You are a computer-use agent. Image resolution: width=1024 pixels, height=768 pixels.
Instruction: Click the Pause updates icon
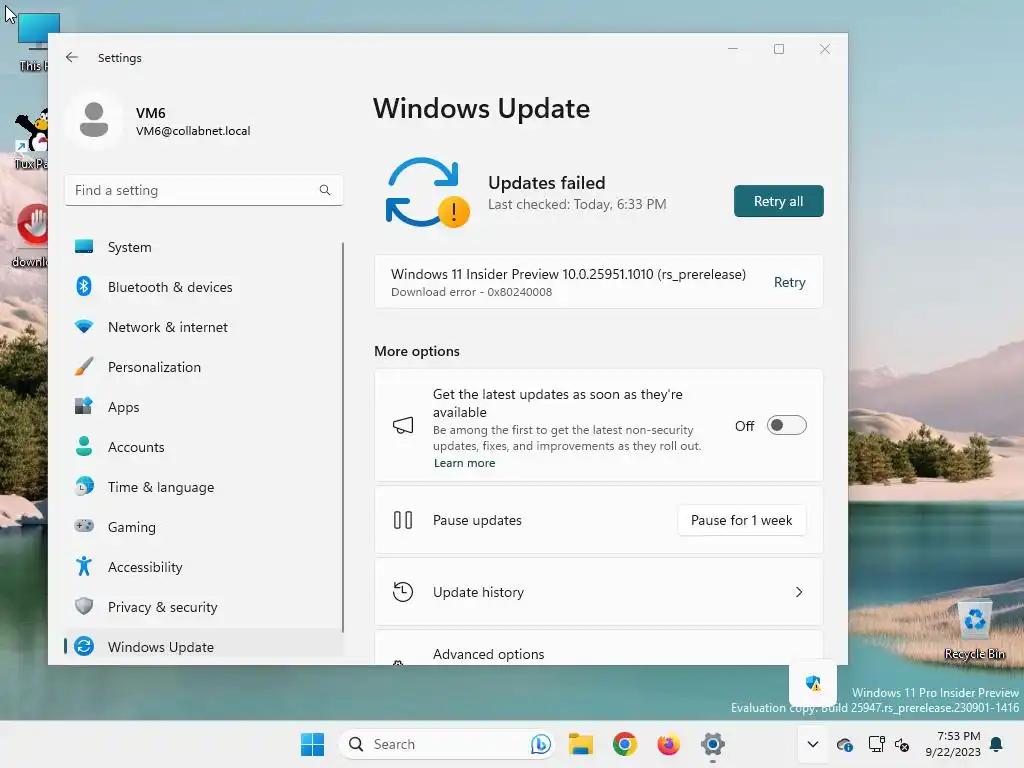(x=403, y=520)
